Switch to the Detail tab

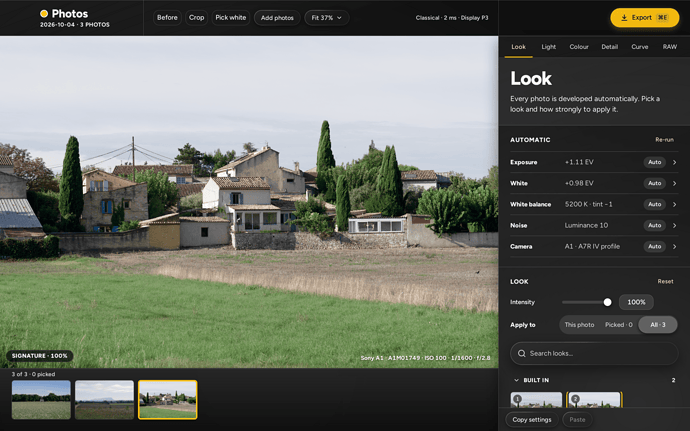(609, 47)
